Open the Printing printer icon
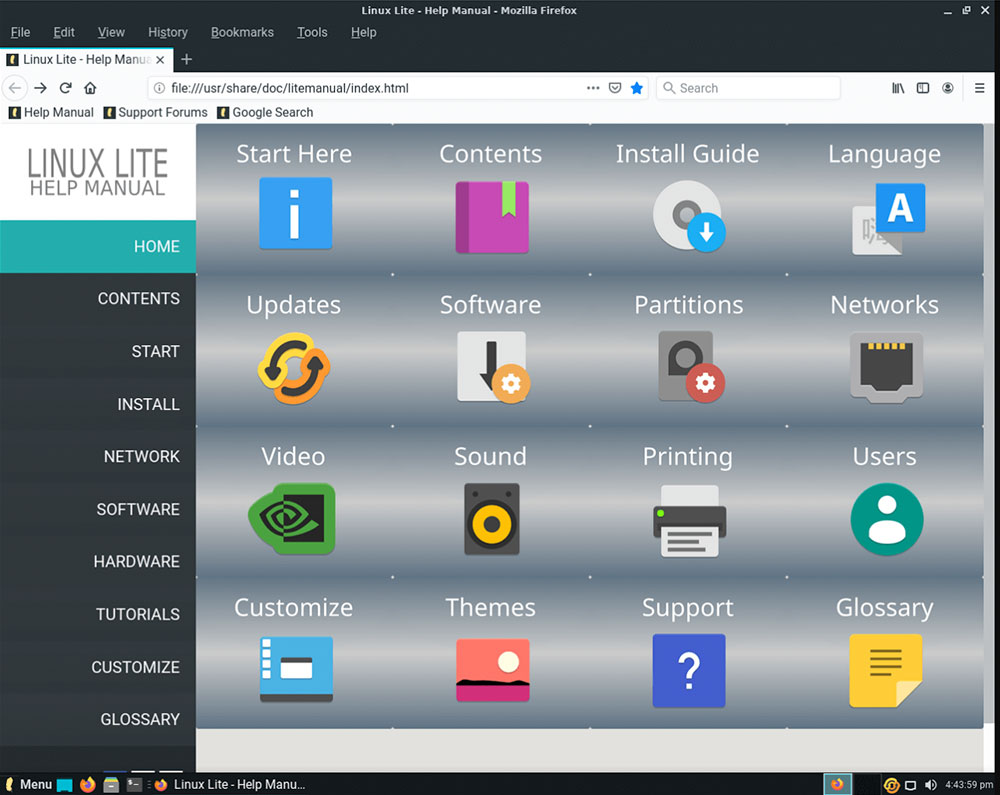Image resolution: width=1000 pixels, height=795 pixels. coord(689,521)
